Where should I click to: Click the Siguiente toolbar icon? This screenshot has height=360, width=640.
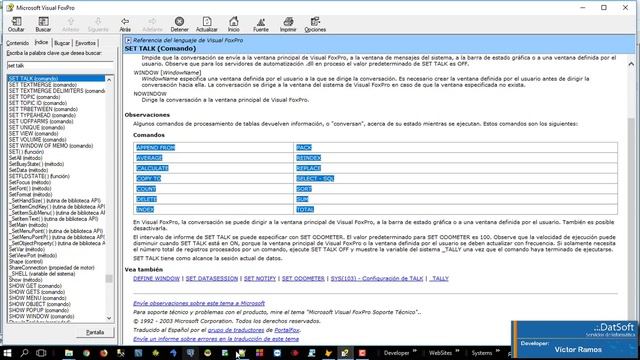point(98,24)
